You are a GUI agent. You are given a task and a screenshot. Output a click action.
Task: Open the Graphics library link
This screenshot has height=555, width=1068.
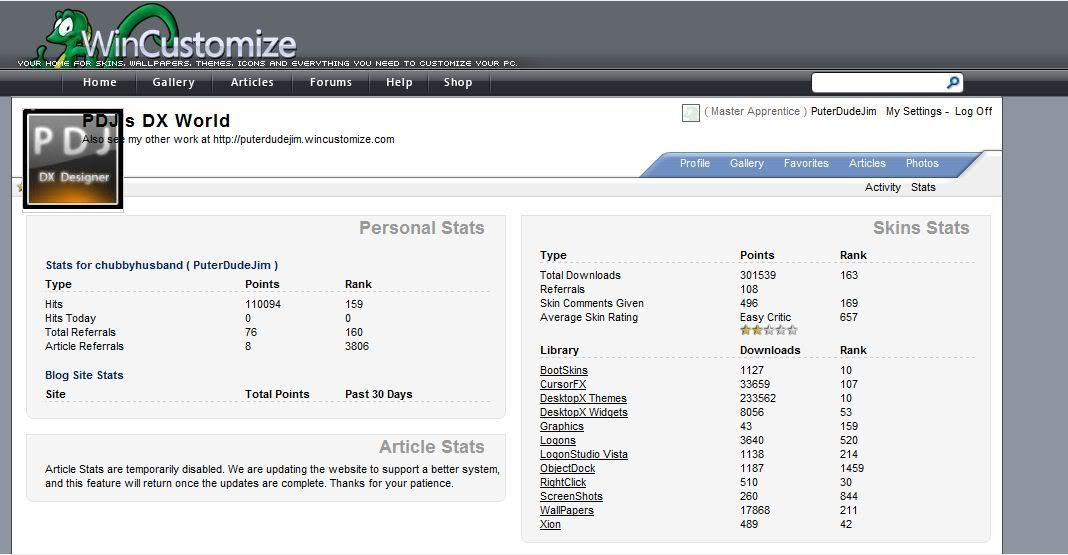click(x=561, y=426)
